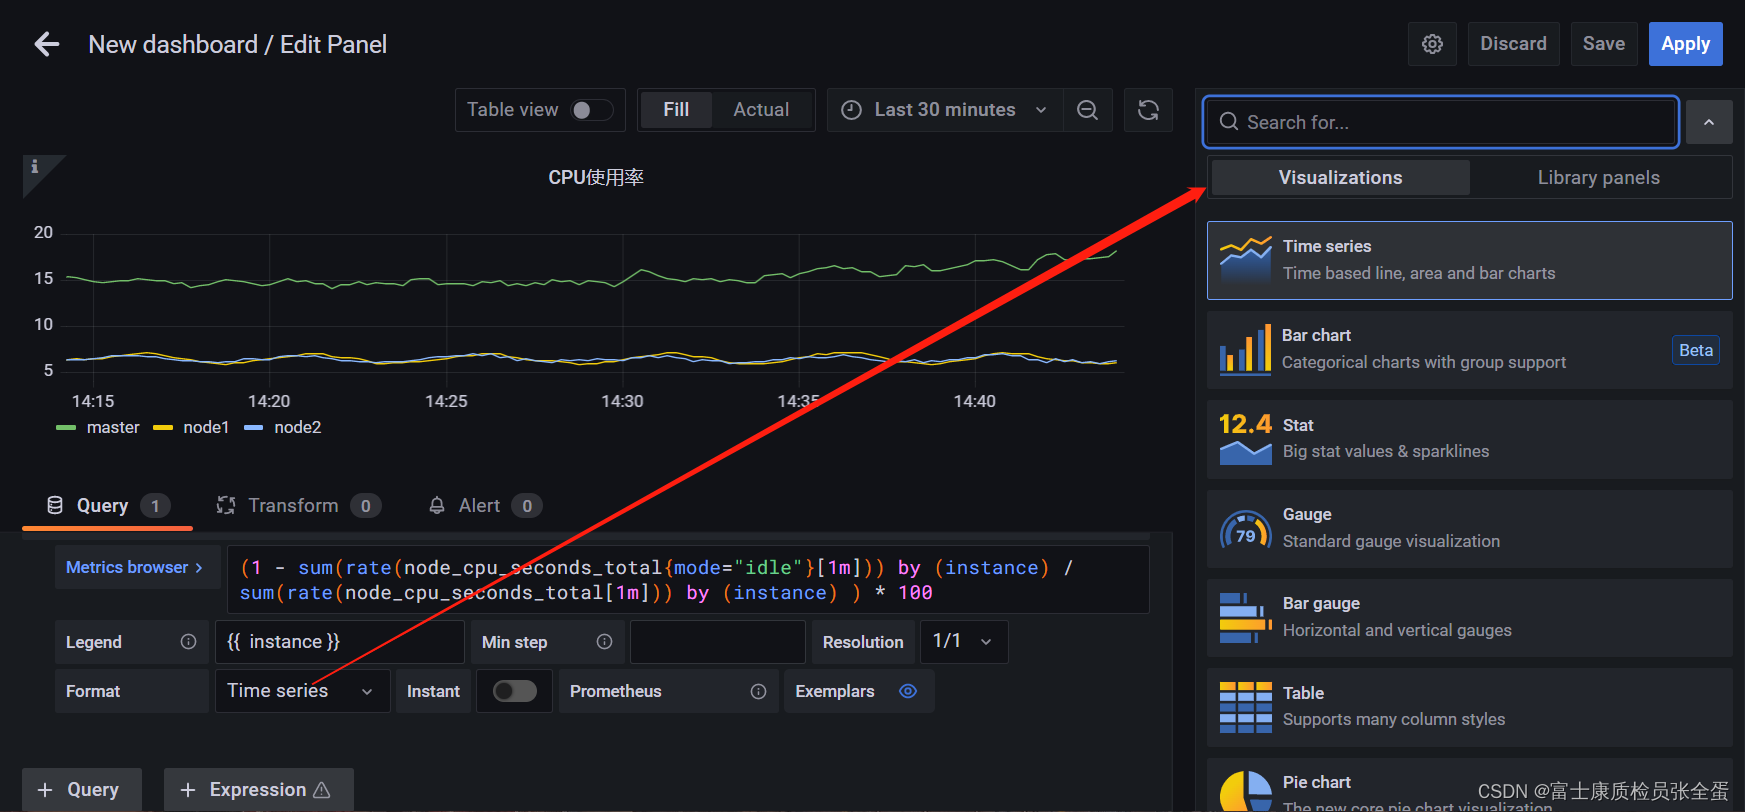The image size is (1745, 812).
Task: Toggle the Instant switch
Action: [515, 691]
